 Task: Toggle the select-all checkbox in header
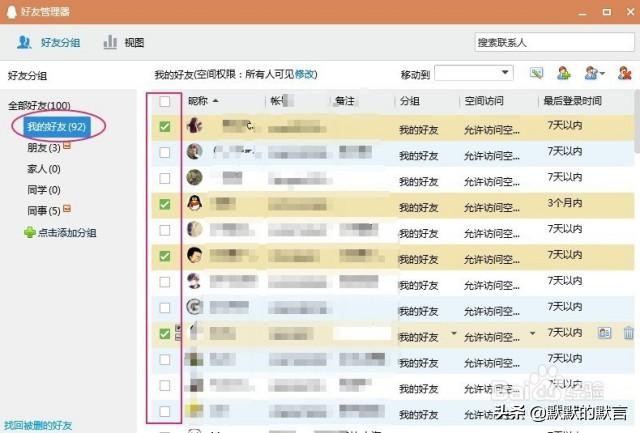[x=165, y=101]
